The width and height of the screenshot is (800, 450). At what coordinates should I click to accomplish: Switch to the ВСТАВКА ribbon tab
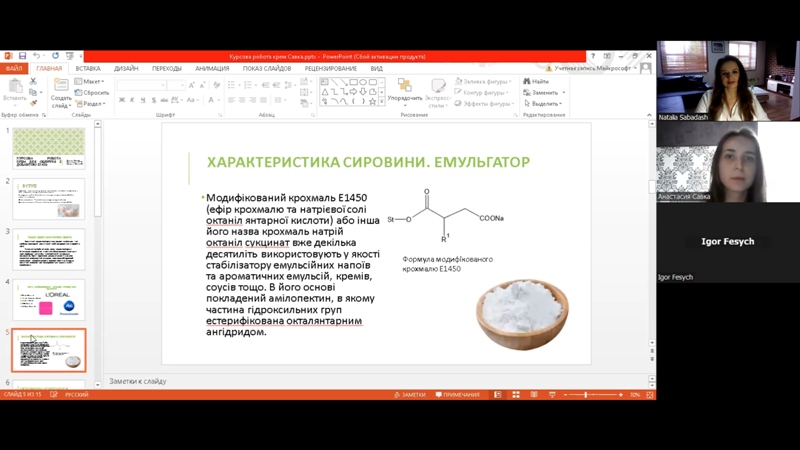point(88,69)
